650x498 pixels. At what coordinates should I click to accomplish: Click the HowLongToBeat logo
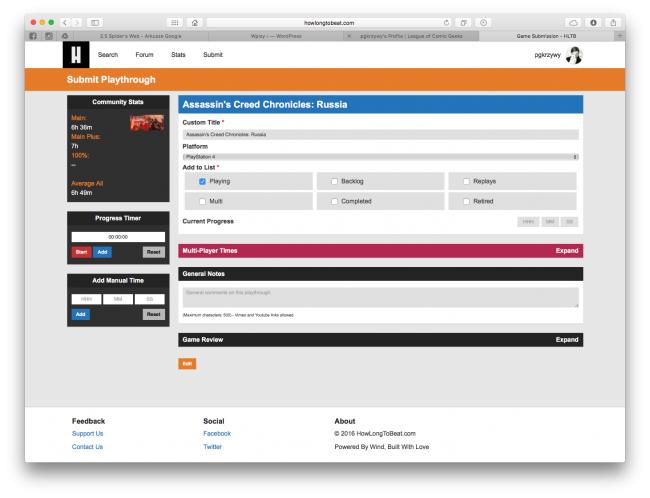tap(76, 55)
